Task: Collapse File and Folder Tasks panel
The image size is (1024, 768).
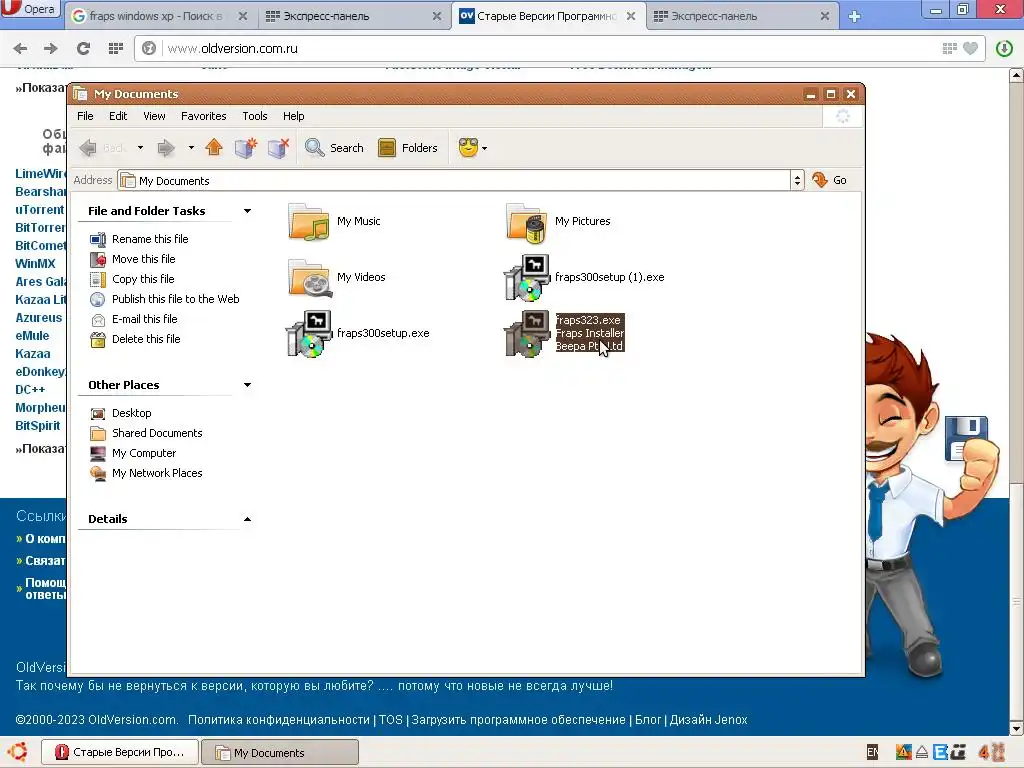Action: pyautogui.click(x=248, y=211)
